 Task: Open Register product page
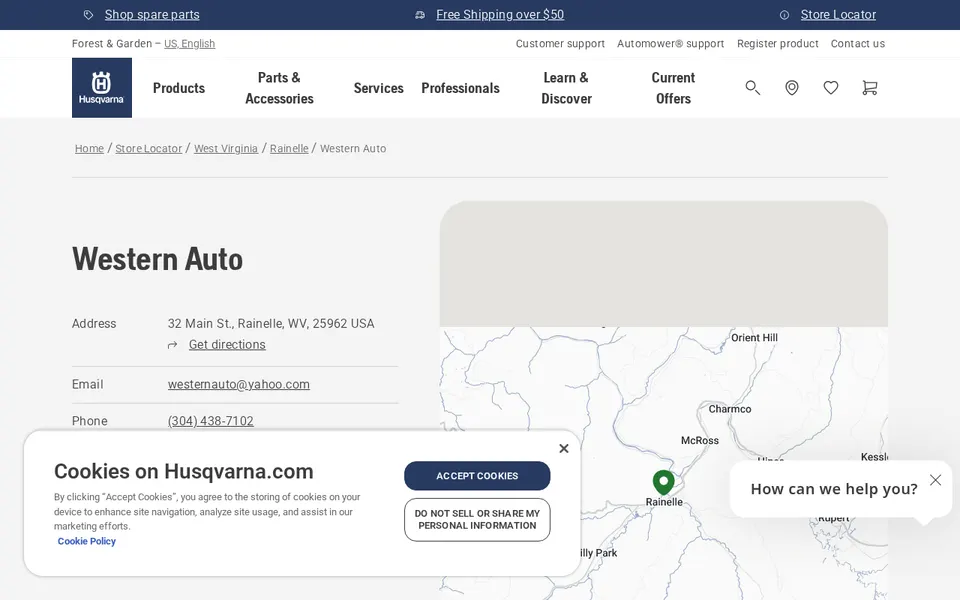[778, 43]
